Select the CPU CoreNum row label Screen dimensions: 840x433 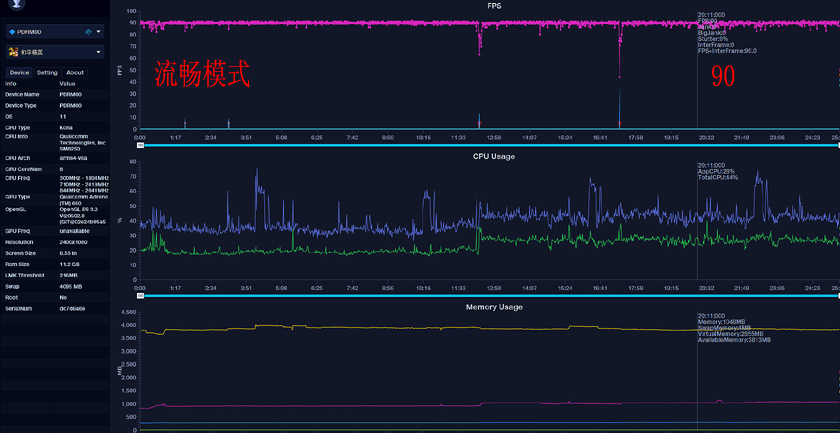coord(22,169)
